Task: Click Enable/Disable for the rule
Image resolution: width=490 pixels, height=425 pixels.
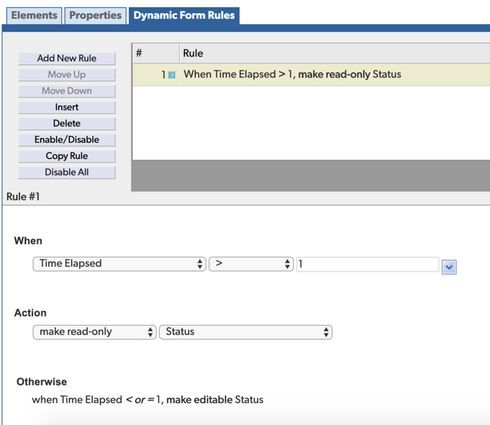Action: [67, 140]
